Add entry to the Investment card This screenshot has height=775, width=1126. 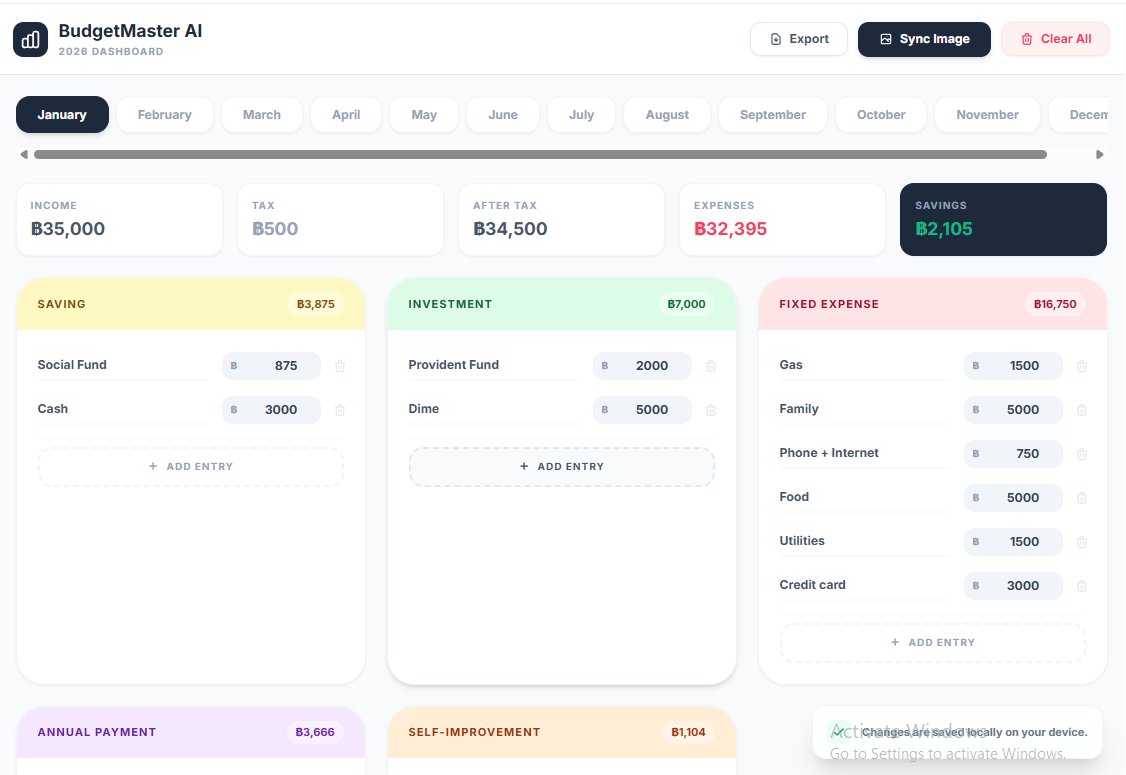562,467
